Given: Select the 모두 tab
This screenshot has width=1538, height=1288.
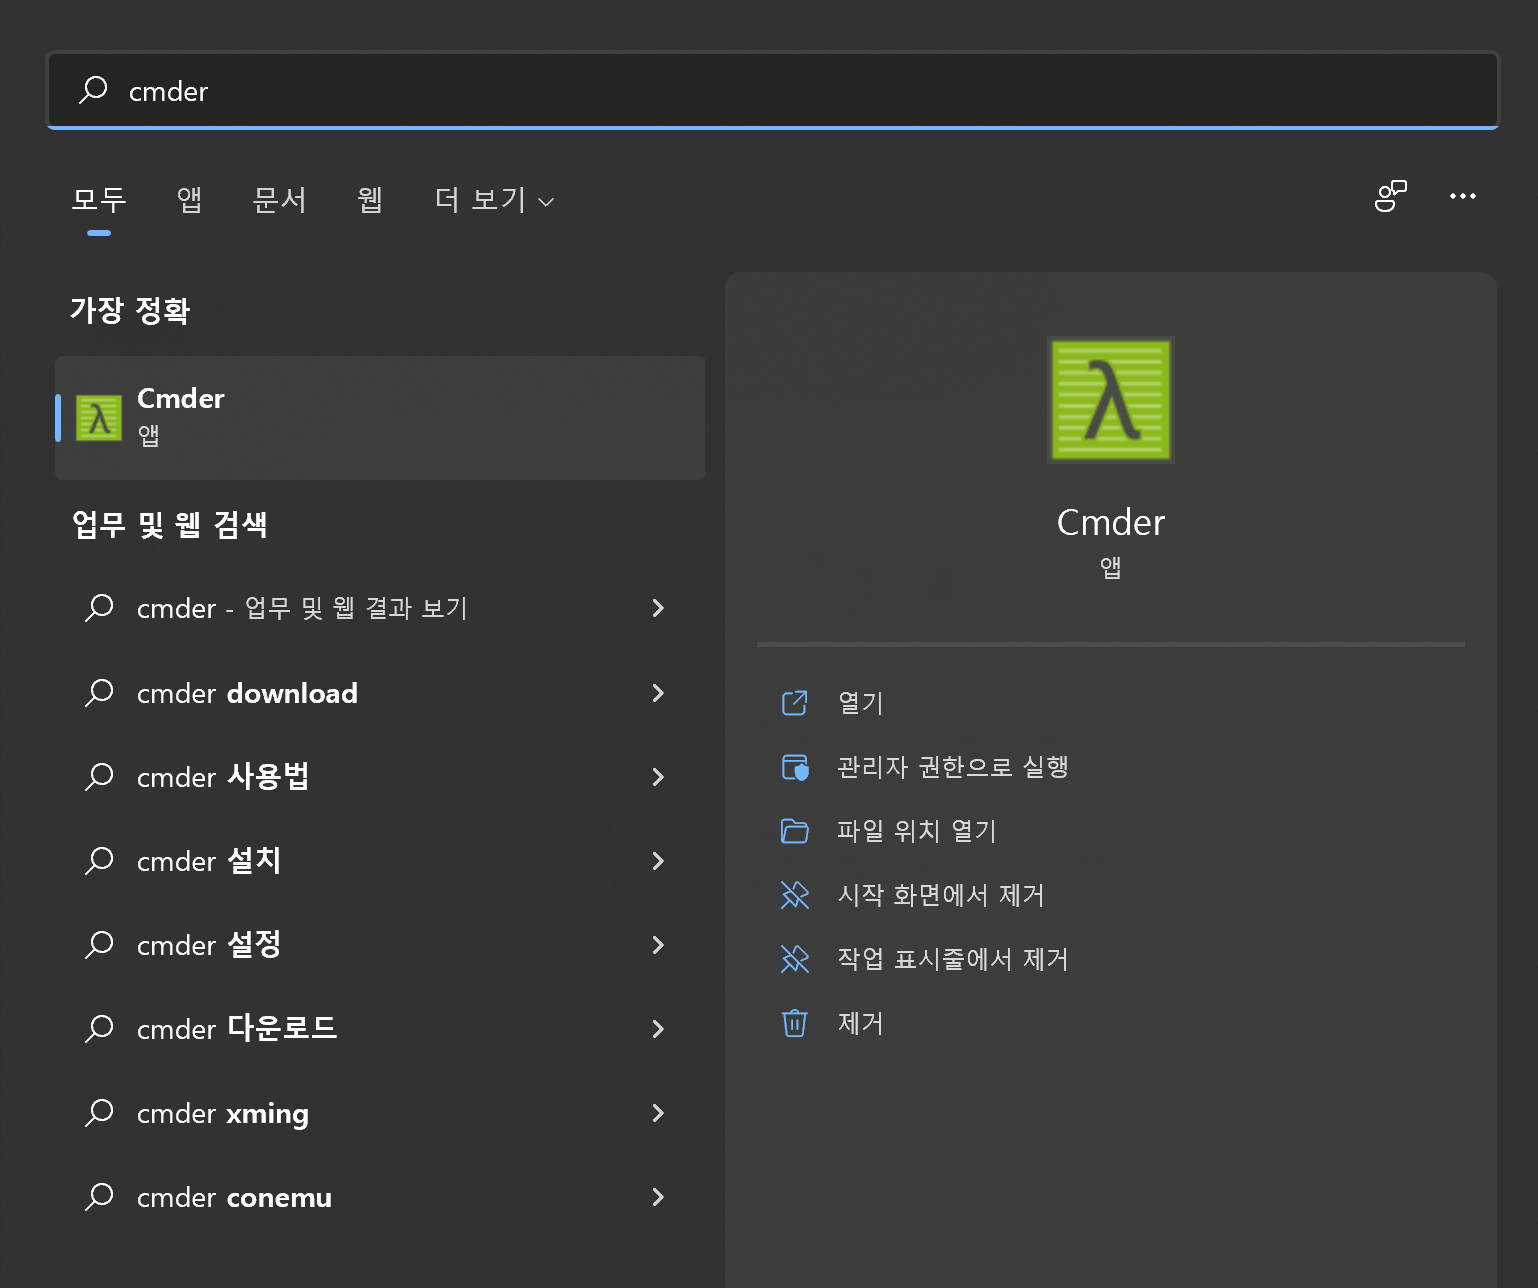Looking at the screenshot, I should coord(99,200).
